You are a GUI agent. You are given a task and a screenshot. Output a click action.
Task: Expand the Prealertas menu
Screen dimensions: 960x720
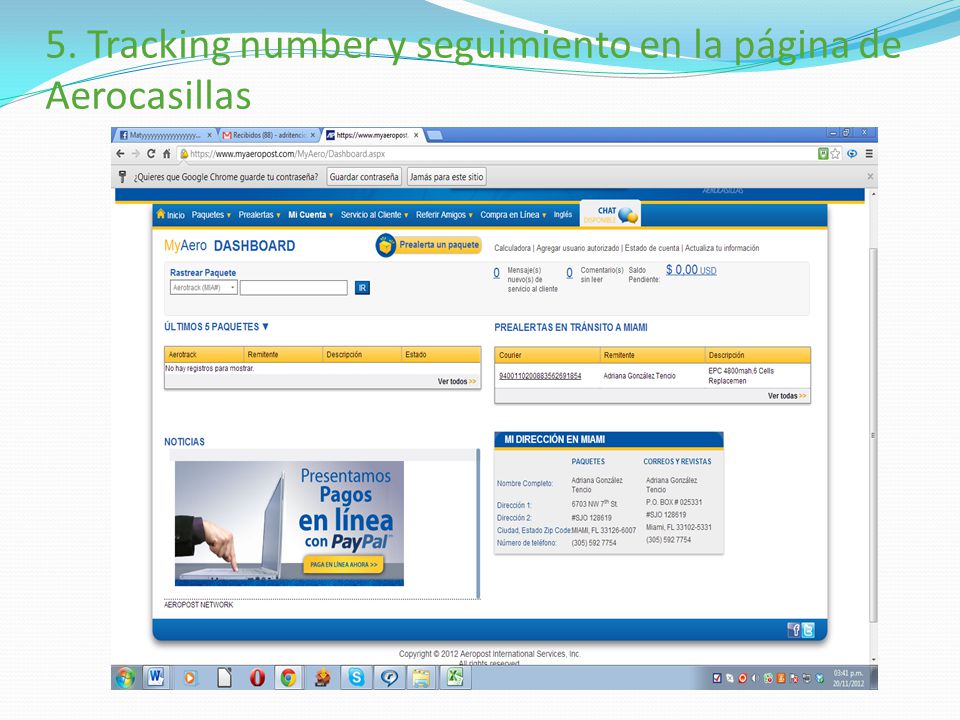coord(260,215)
